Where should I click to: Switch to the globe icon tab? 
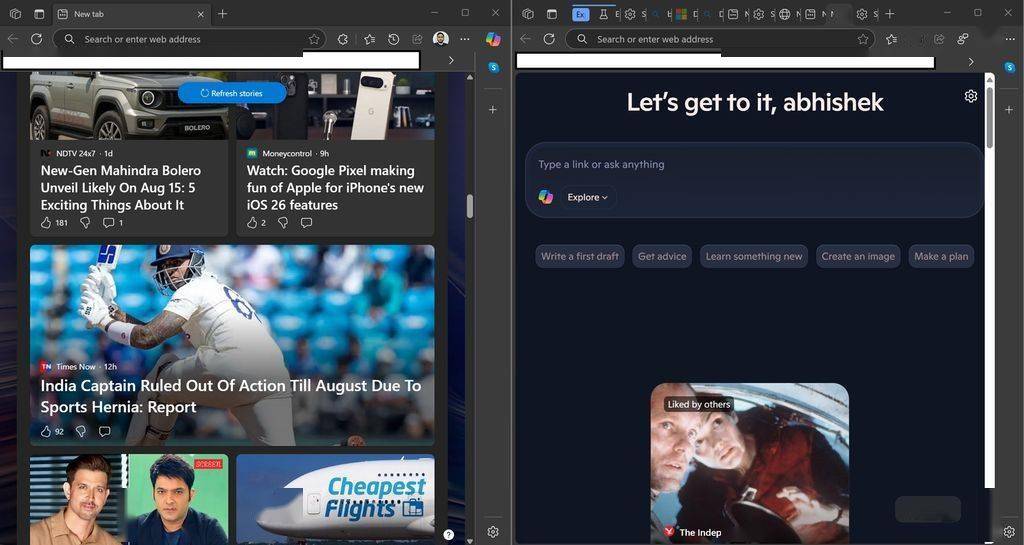785,14
